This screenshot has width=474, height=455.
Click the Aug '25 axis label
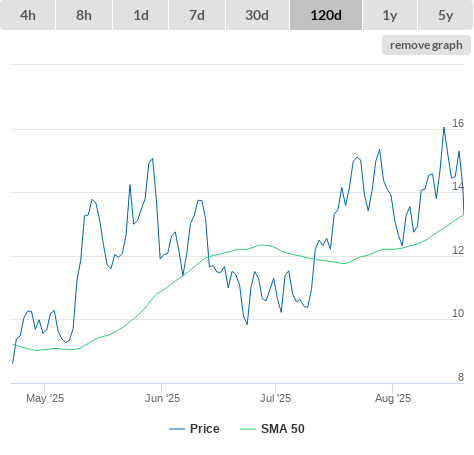pyautogui.click(x=393, y=398)
